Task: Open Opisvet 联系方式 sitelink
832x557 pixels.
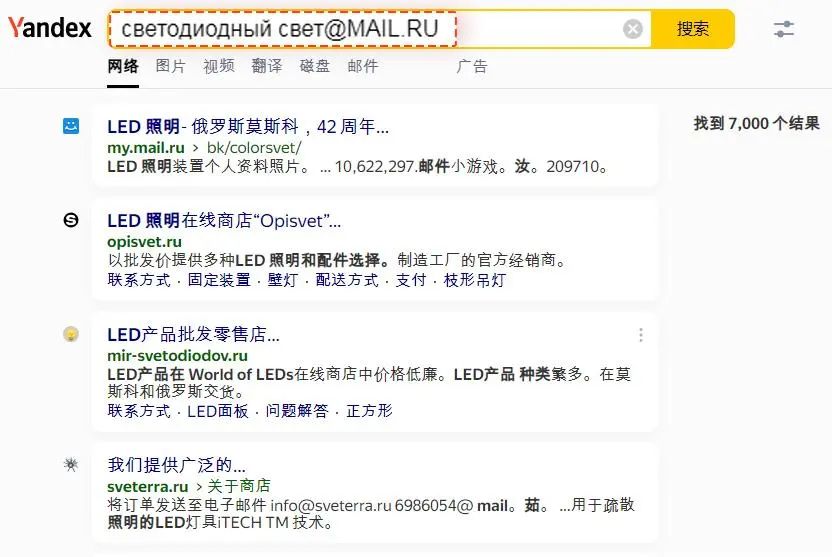Action: tap(139, 280)
